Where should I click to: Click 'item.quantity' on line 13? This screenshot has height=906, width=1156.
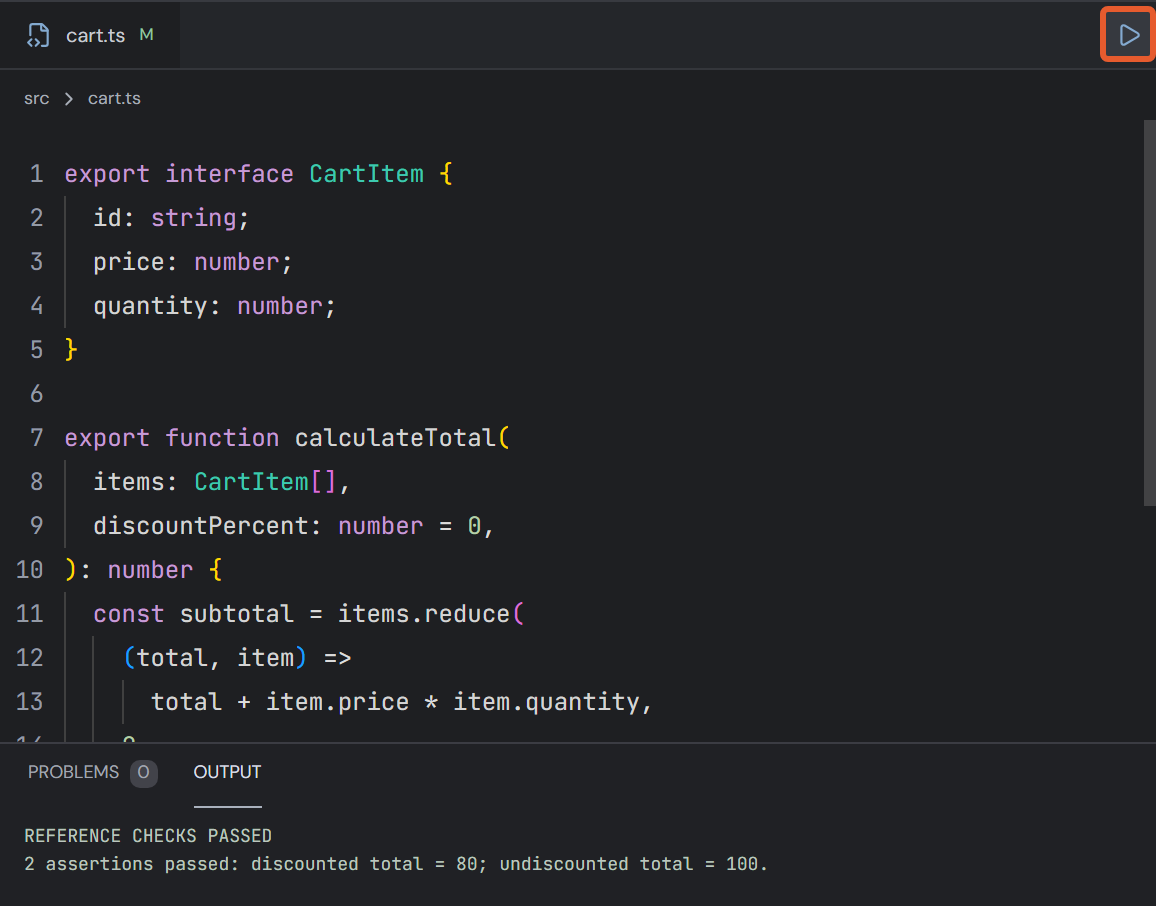(x=546, y=702)
